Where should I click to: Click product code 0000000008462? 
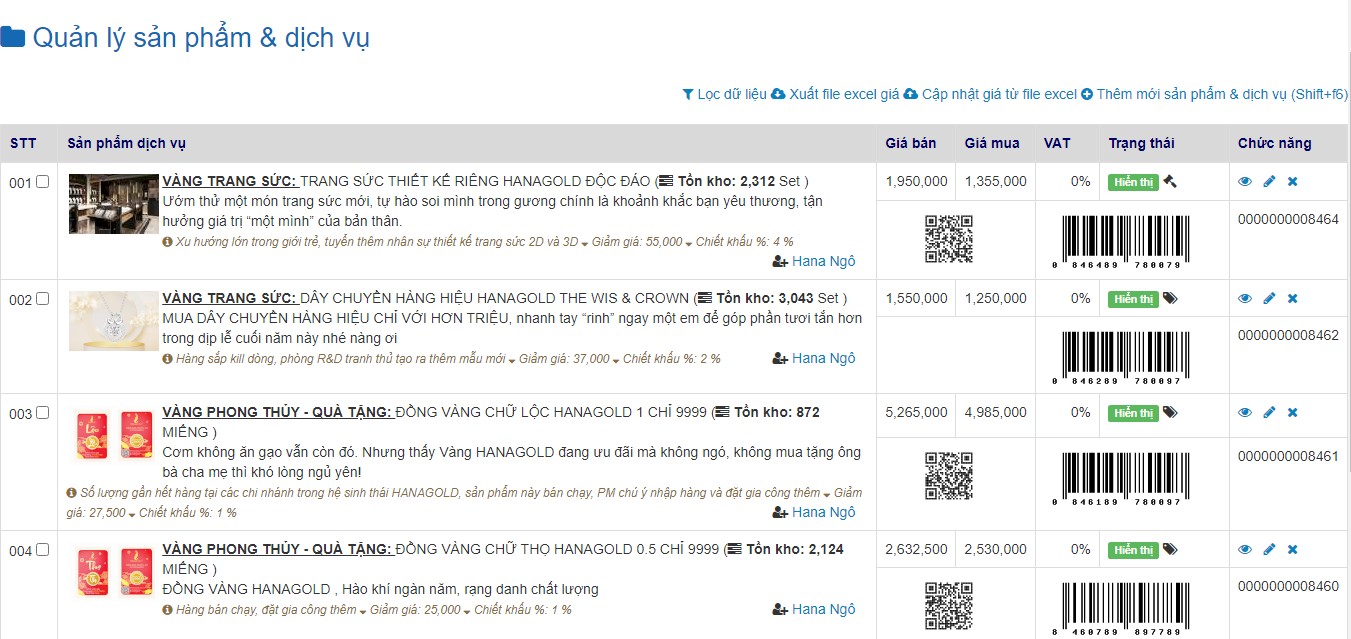click(1288, 336)
